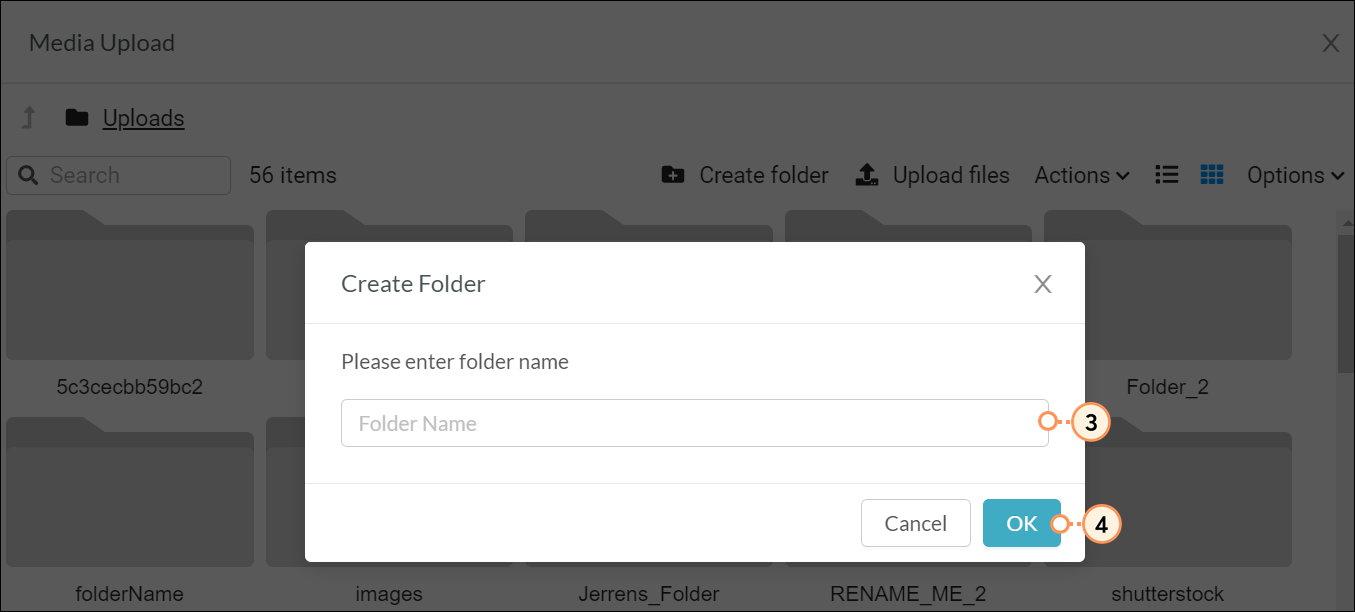Image resolution: width=1355 pixels, height=612 pixels.
Task: Click the images folder name
Action: tap(389, 594)
